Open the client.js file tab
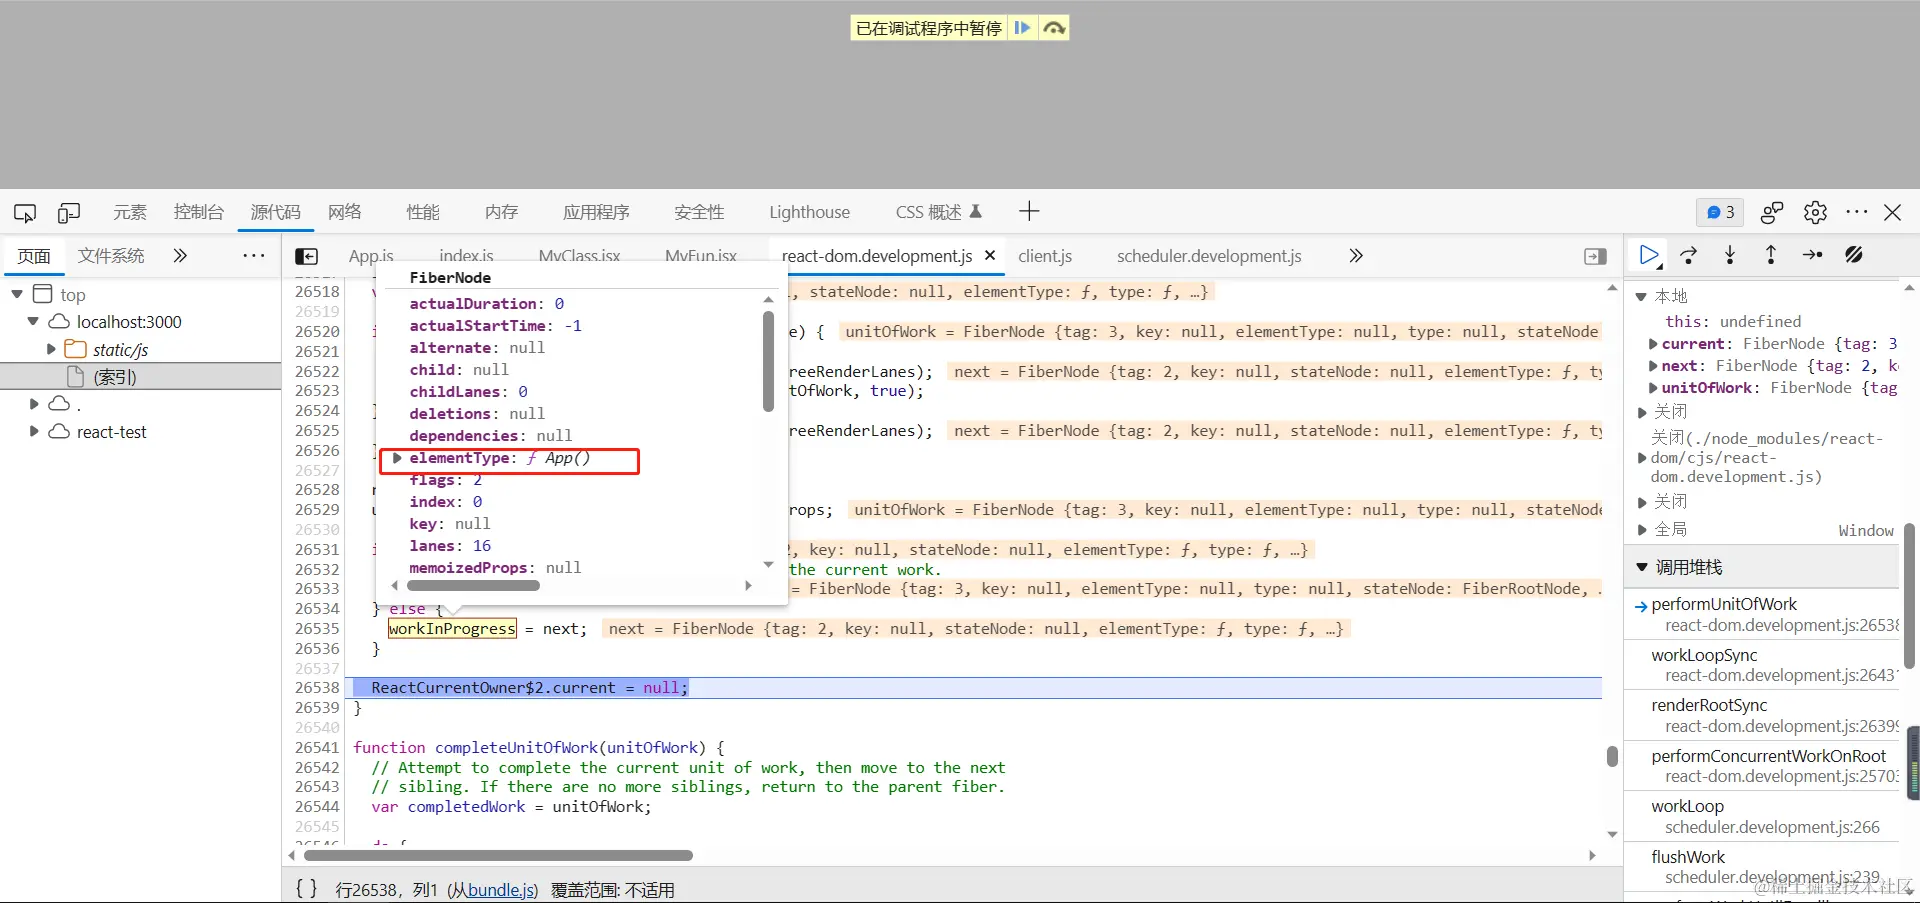The width and height of the screenshot is (1920, 903). [1045, 256]
